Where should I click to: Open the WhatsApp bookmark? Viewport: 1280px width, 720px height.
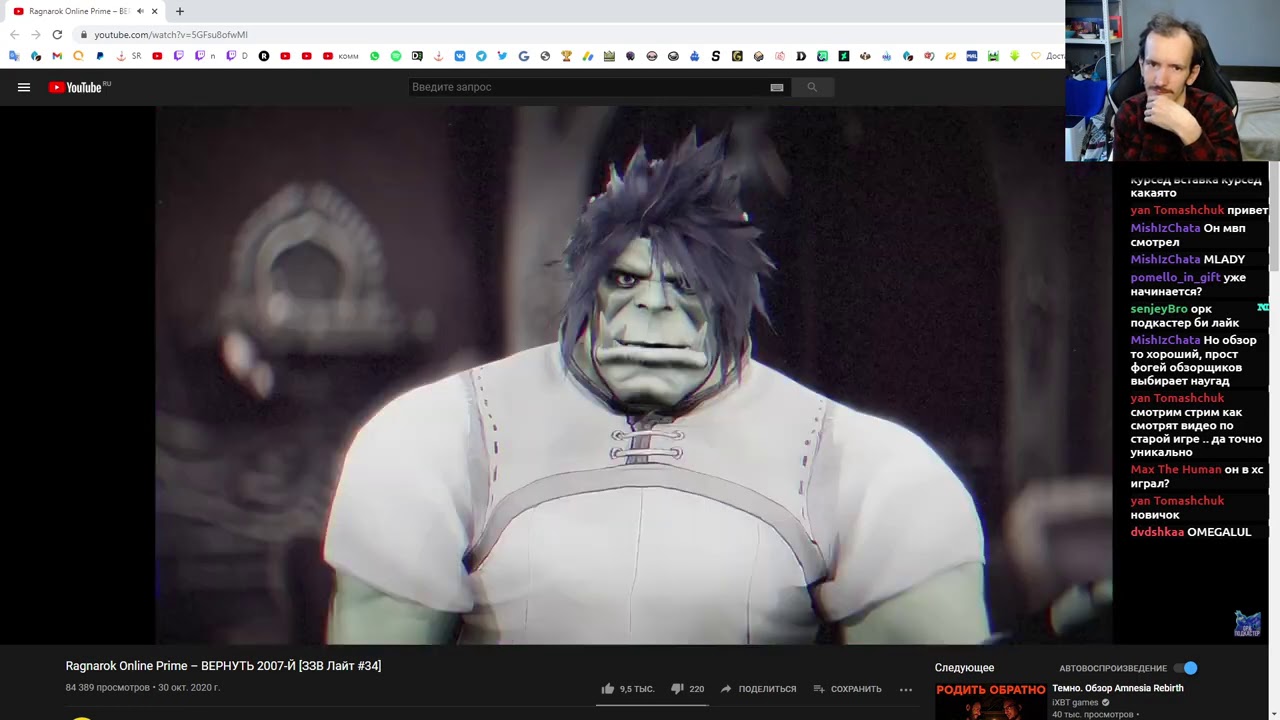374,56
